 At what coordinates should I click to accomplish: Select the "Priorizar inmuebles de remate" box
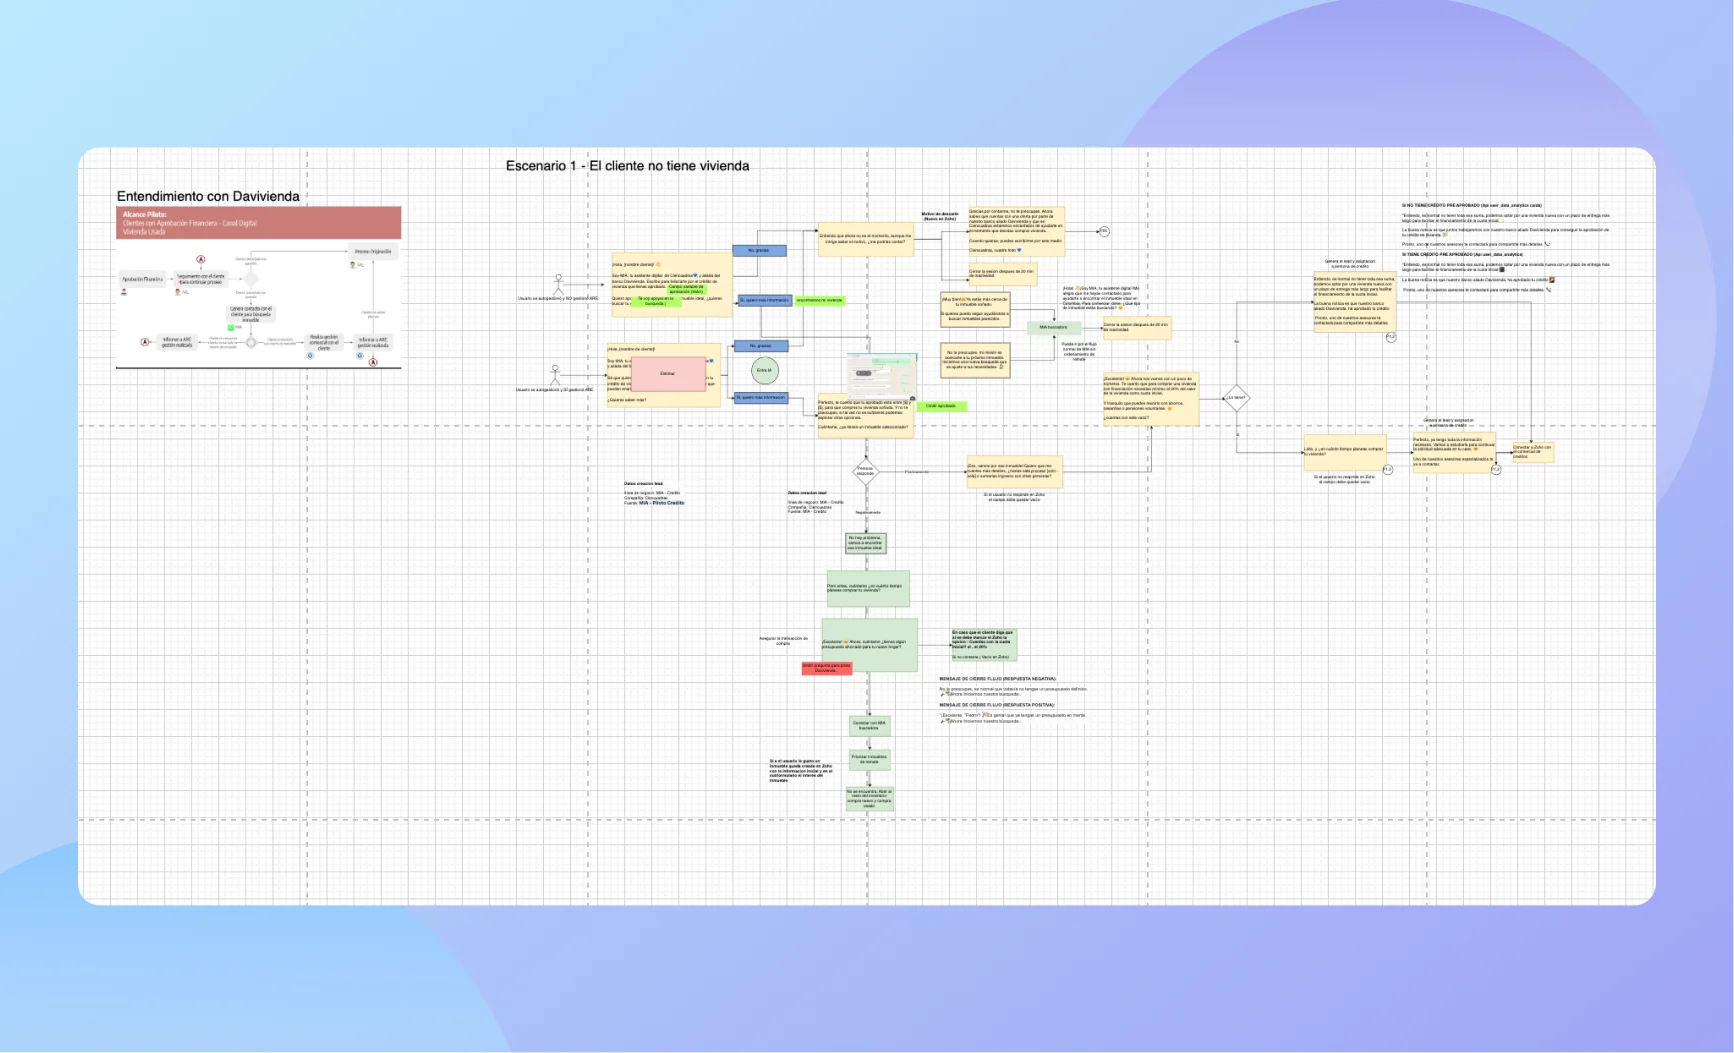[869, 759]
